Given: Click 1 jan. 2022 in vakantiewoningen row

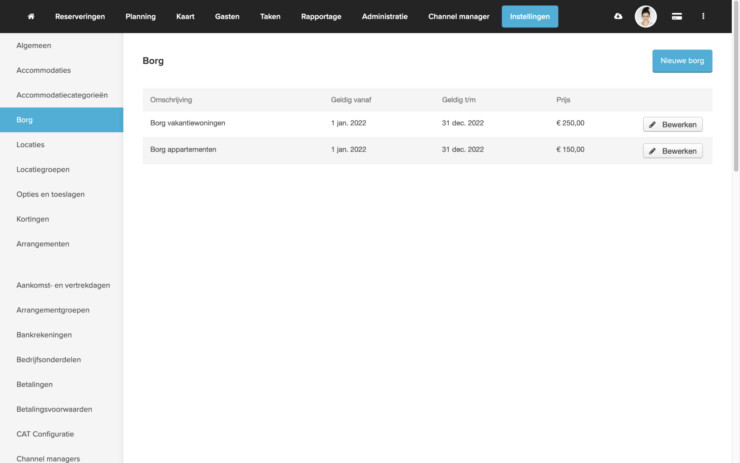Looking at the screenshot, I should point(348,123).
